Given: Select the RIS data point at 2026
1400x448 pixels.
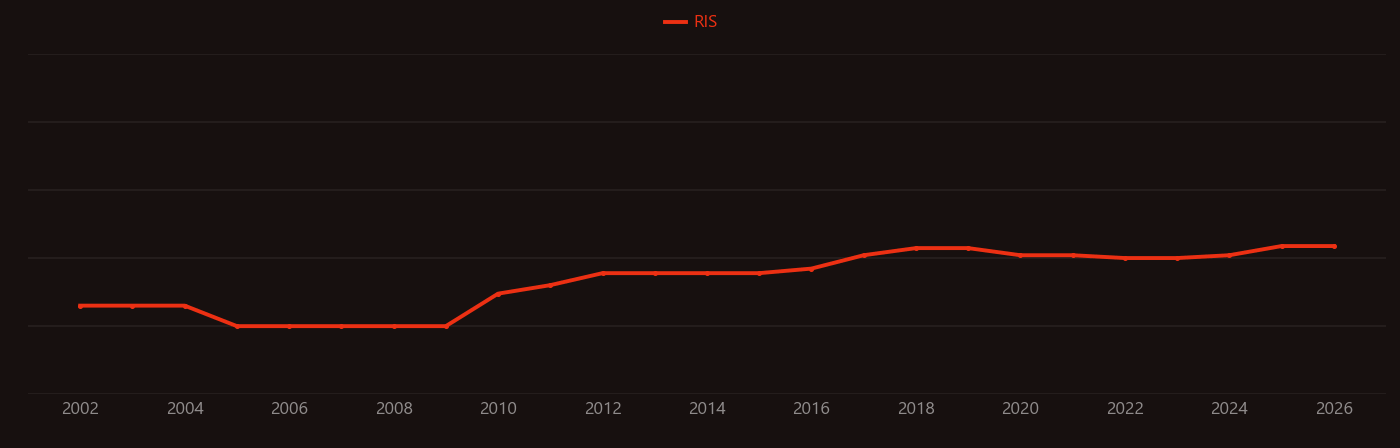Looking at the screenshot, I should click(1334, 246).
